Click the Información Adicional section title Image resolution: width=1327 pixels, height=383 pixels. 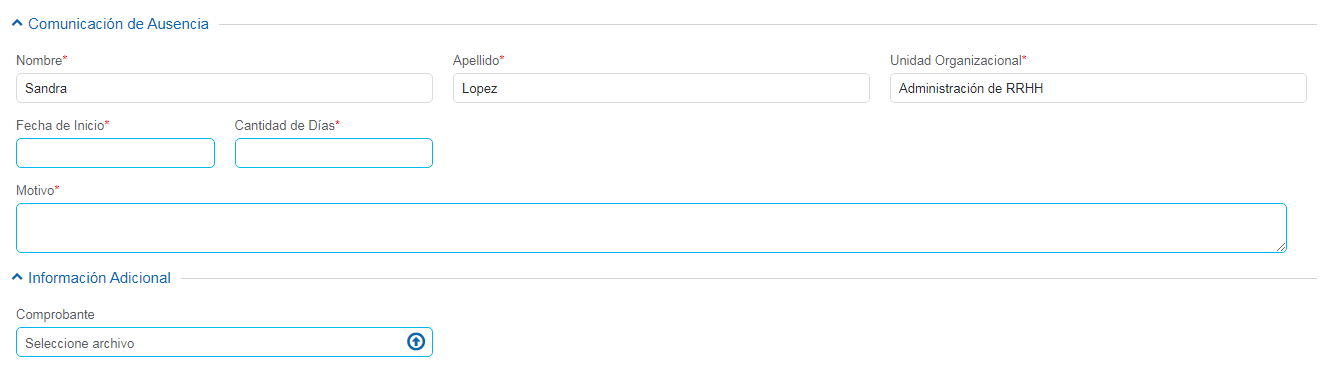(99, 278)
